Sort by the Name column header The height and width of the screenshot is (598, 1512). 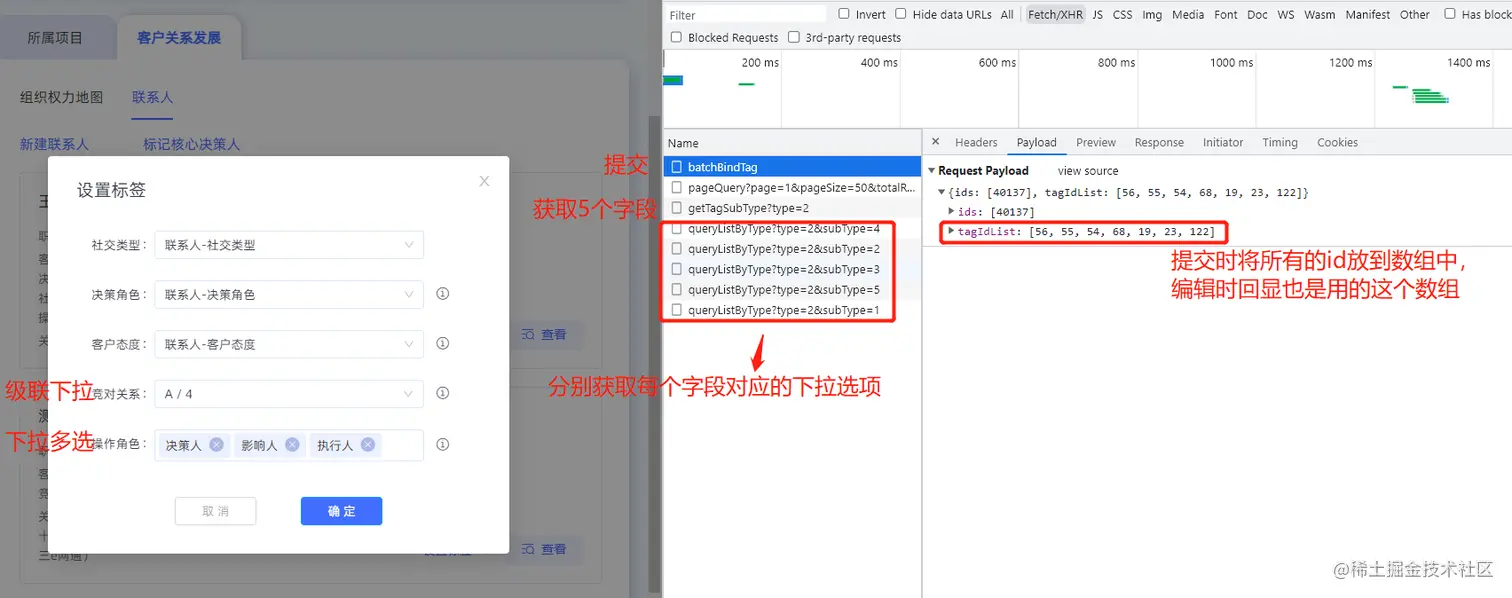click(x=792, y=143)
